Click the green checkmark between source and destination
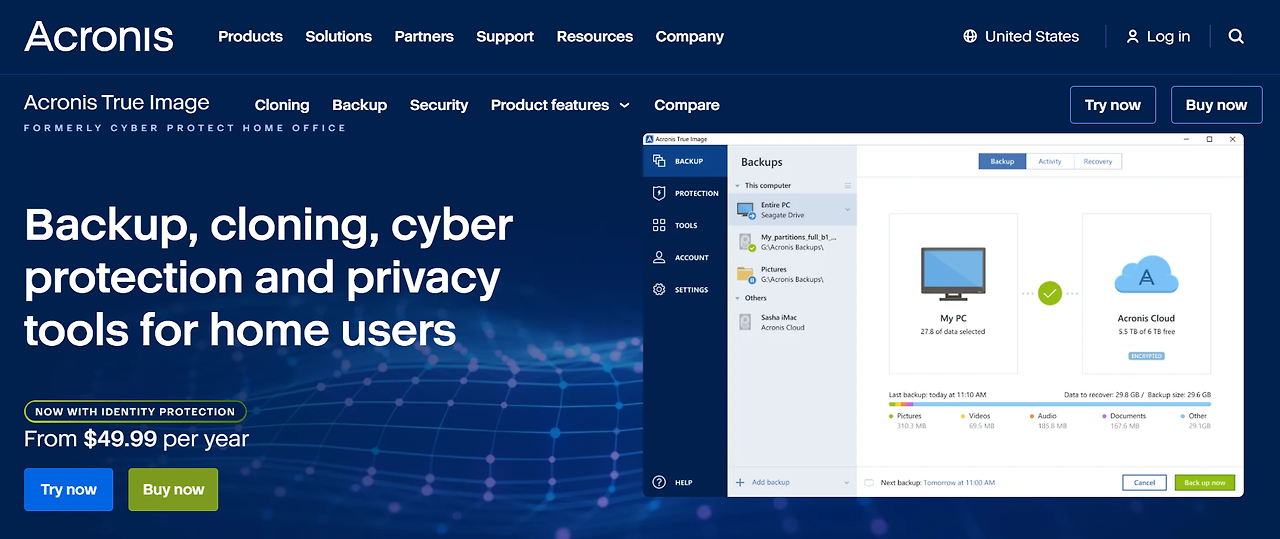The width and height of the screenshot is (1280, 539). [1049, 293]
